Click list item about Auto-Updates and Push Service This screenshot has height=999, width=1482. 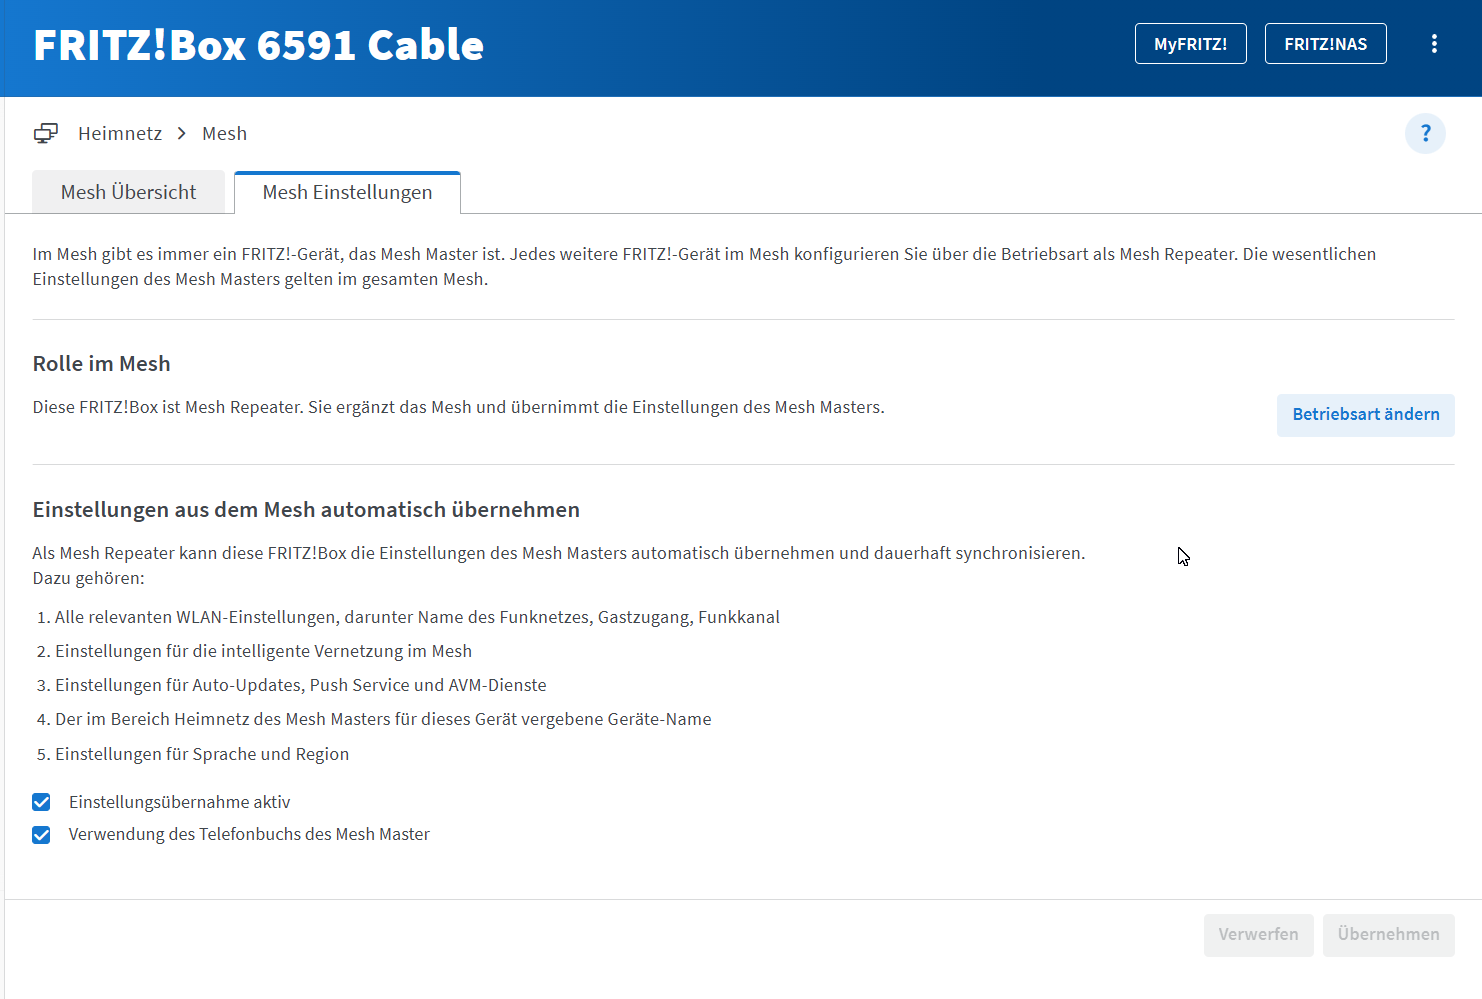click(300, 685)
